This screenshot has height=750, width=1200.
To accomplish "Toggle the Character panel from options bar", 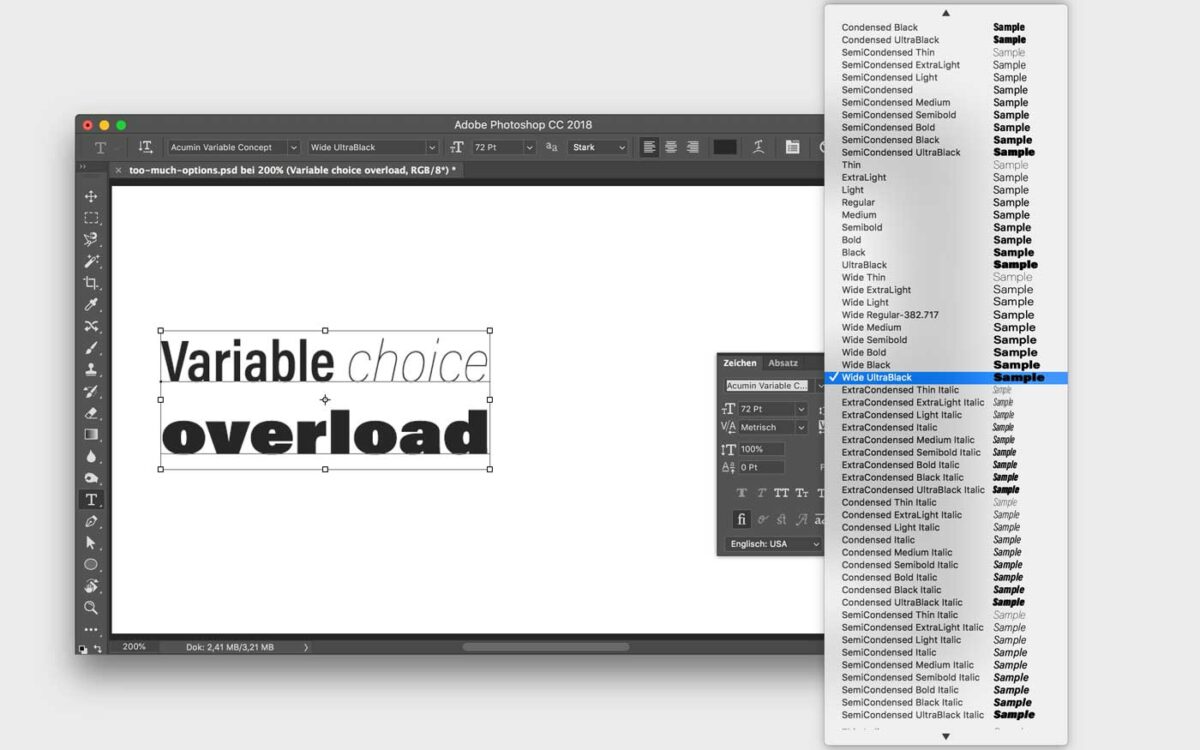I will pyautogui.click(x=791, y=147).
